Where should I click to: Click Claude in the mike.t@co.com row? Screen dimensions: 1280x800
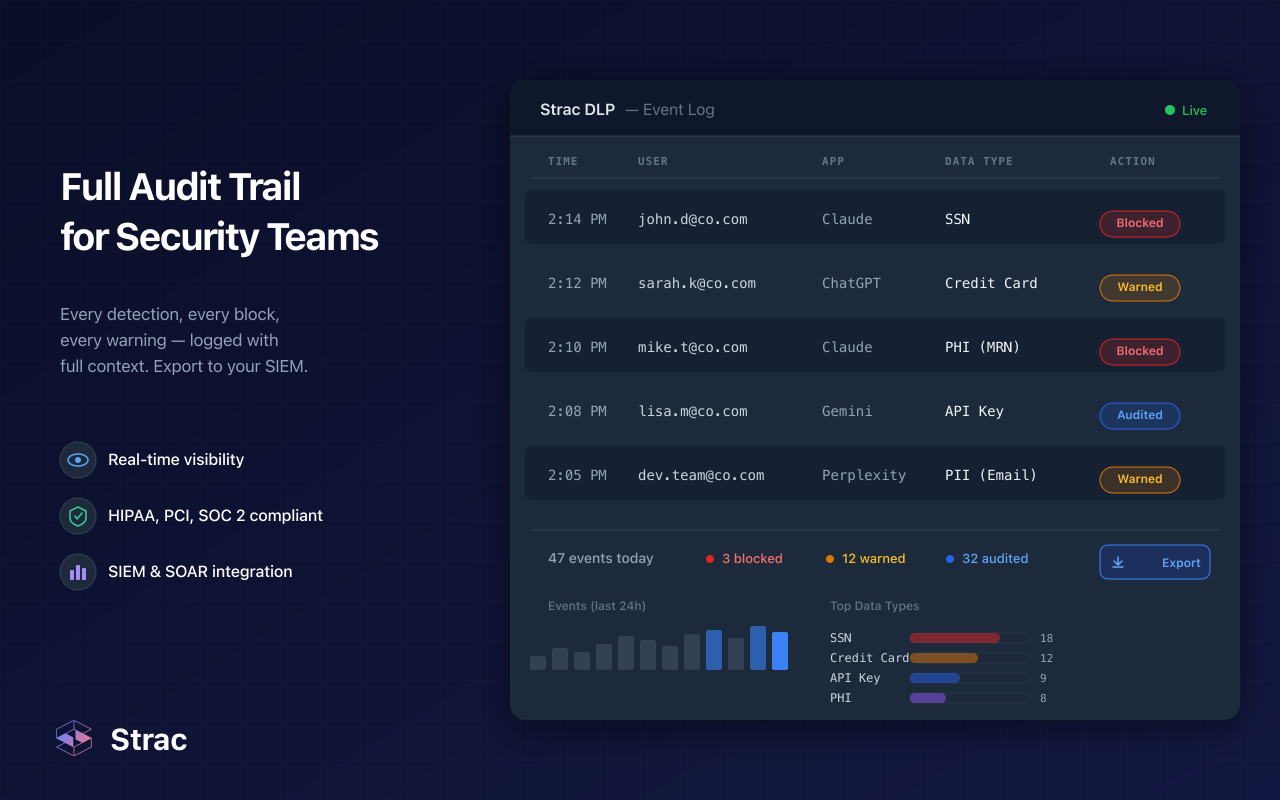(847, 347)
